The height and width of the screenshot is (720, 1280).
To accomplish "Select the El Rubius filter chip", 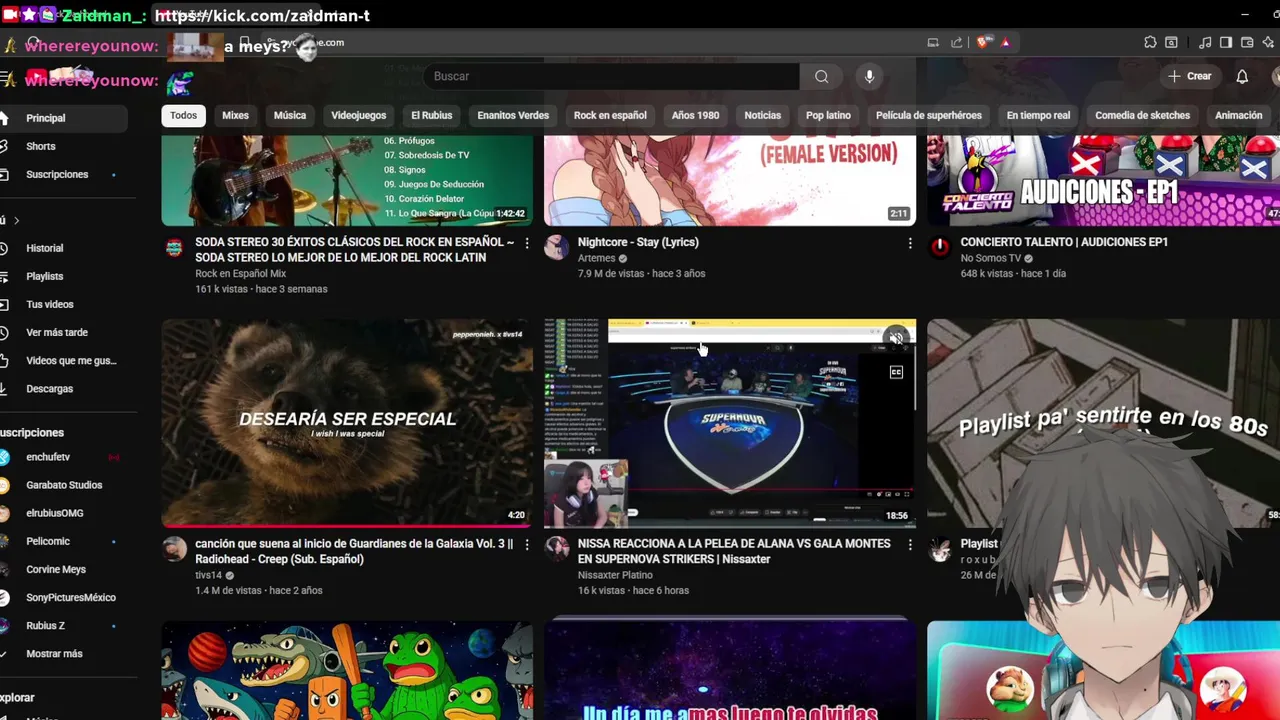I will (432, 115).
